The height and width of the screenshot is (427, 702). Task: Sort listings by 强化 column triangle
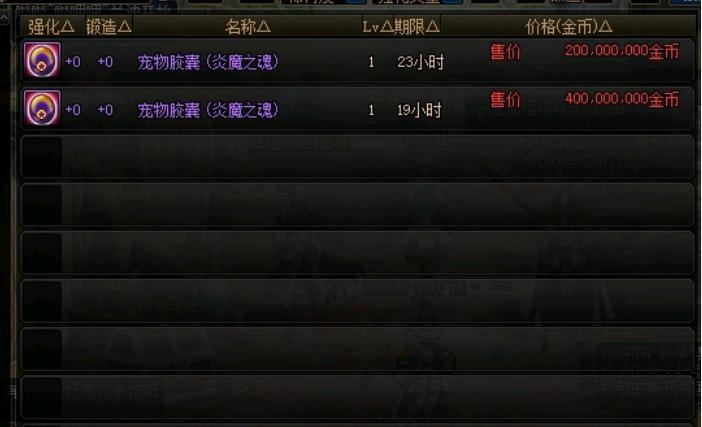[x=68, y=27]
